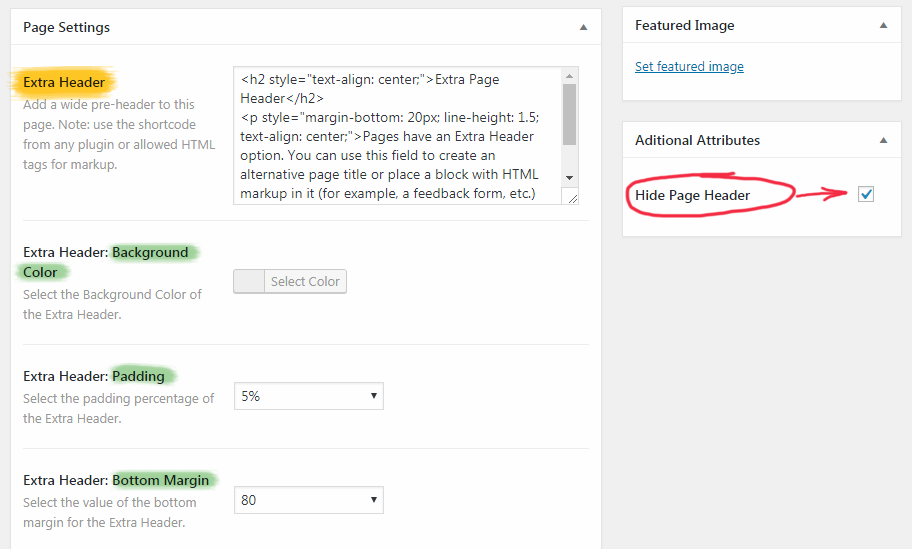912x549 pixels.
Task: Click the Hide Page Header label text
Action: point(692,195)
